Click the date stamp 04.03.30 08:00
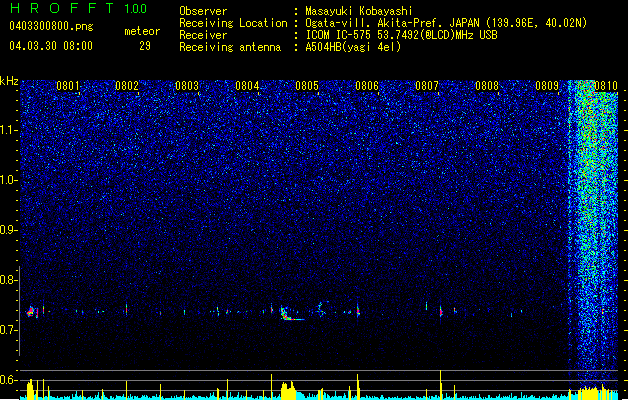The height and width of the screenshot is (400, 629). click(51, 45)
